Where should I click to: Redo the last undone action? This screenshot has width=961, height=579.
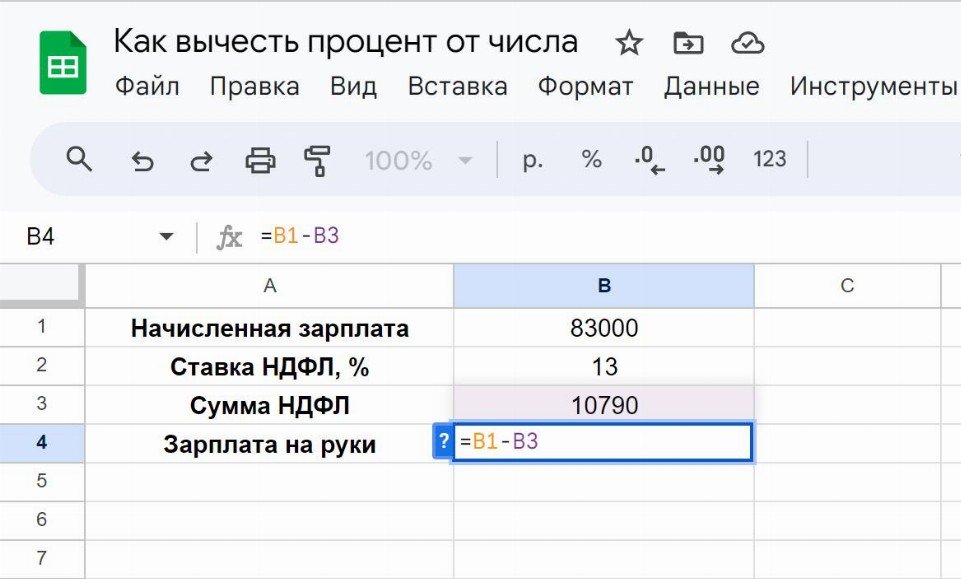pyautogui.click(x=201, y=160)
